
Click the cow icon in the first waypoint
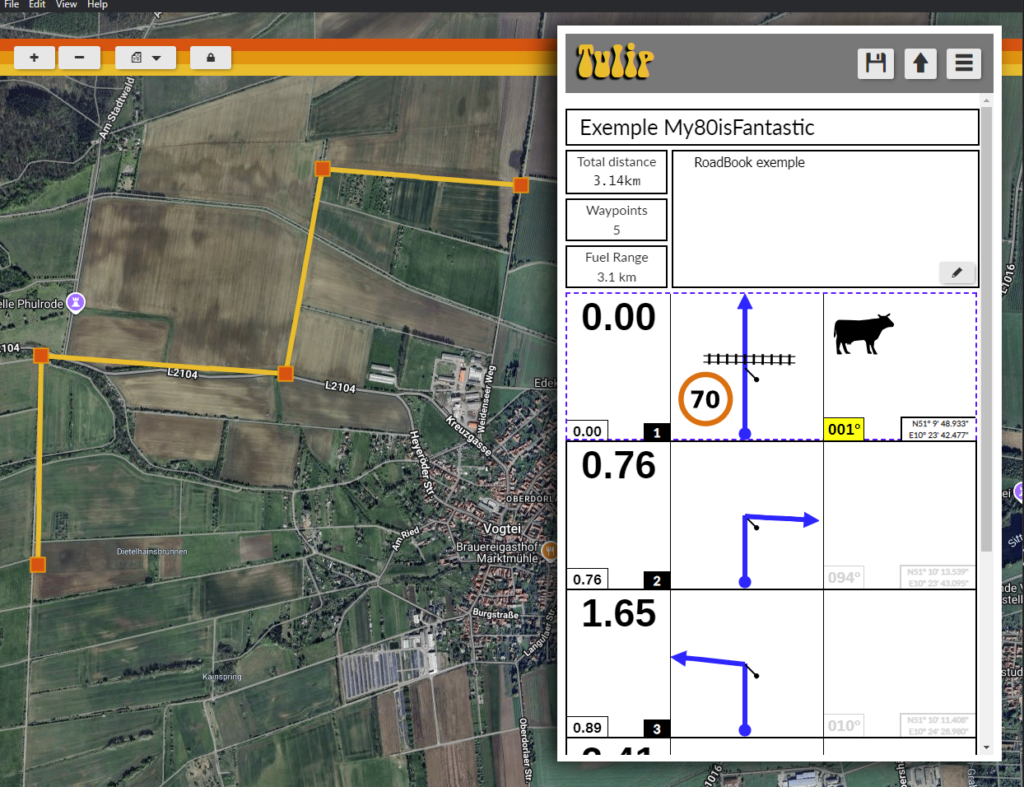[863, 334]
